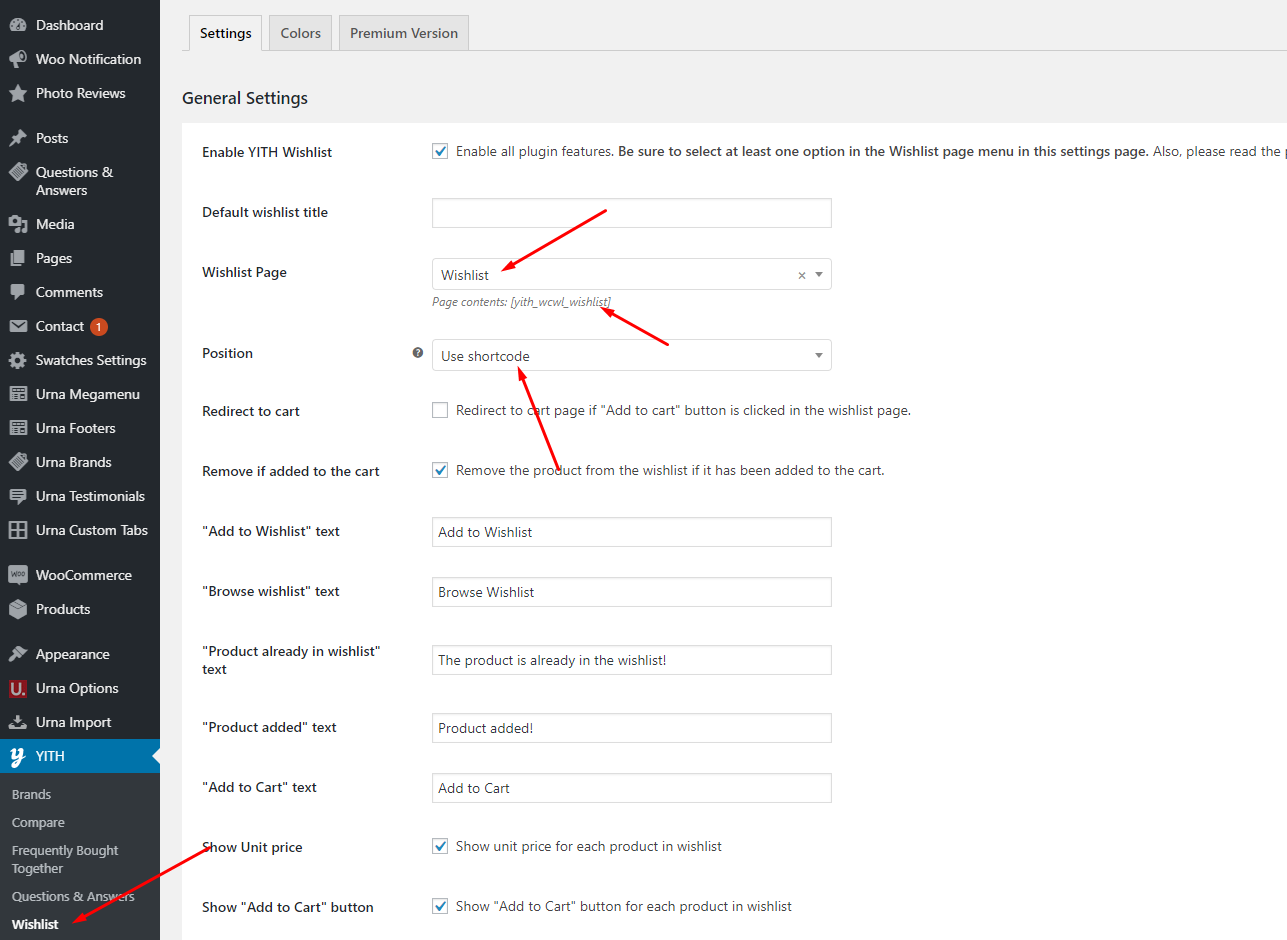Click the Urna Brands tag icon
1287x940 pixels.
[x=18, y=462]
